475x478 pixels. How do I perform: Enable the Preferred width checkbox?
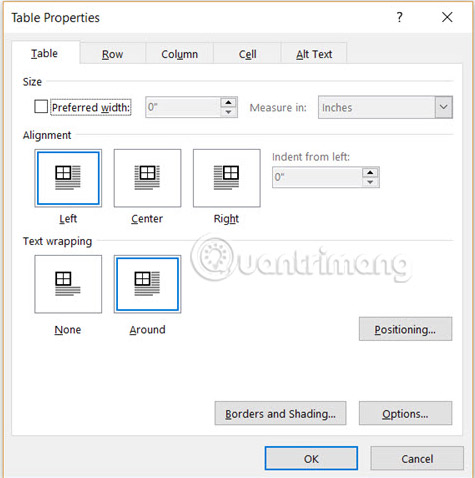click(41, 107)
